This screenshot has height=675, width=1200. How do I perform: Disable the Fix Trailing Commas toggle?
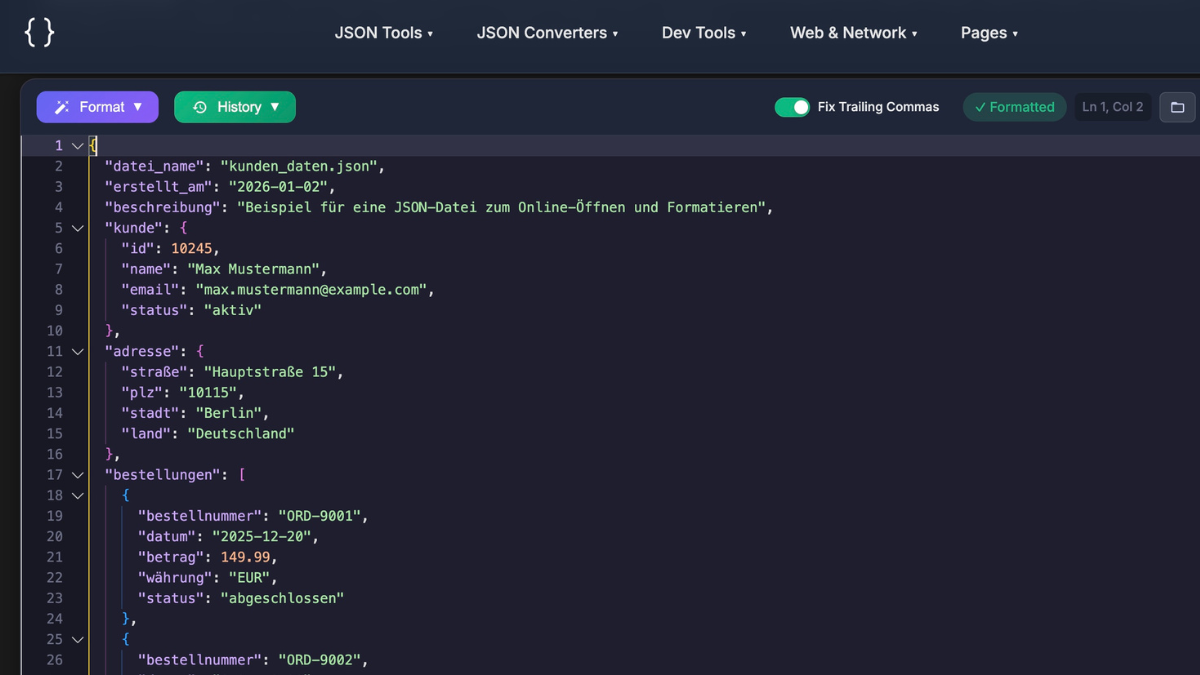(792, 107)
